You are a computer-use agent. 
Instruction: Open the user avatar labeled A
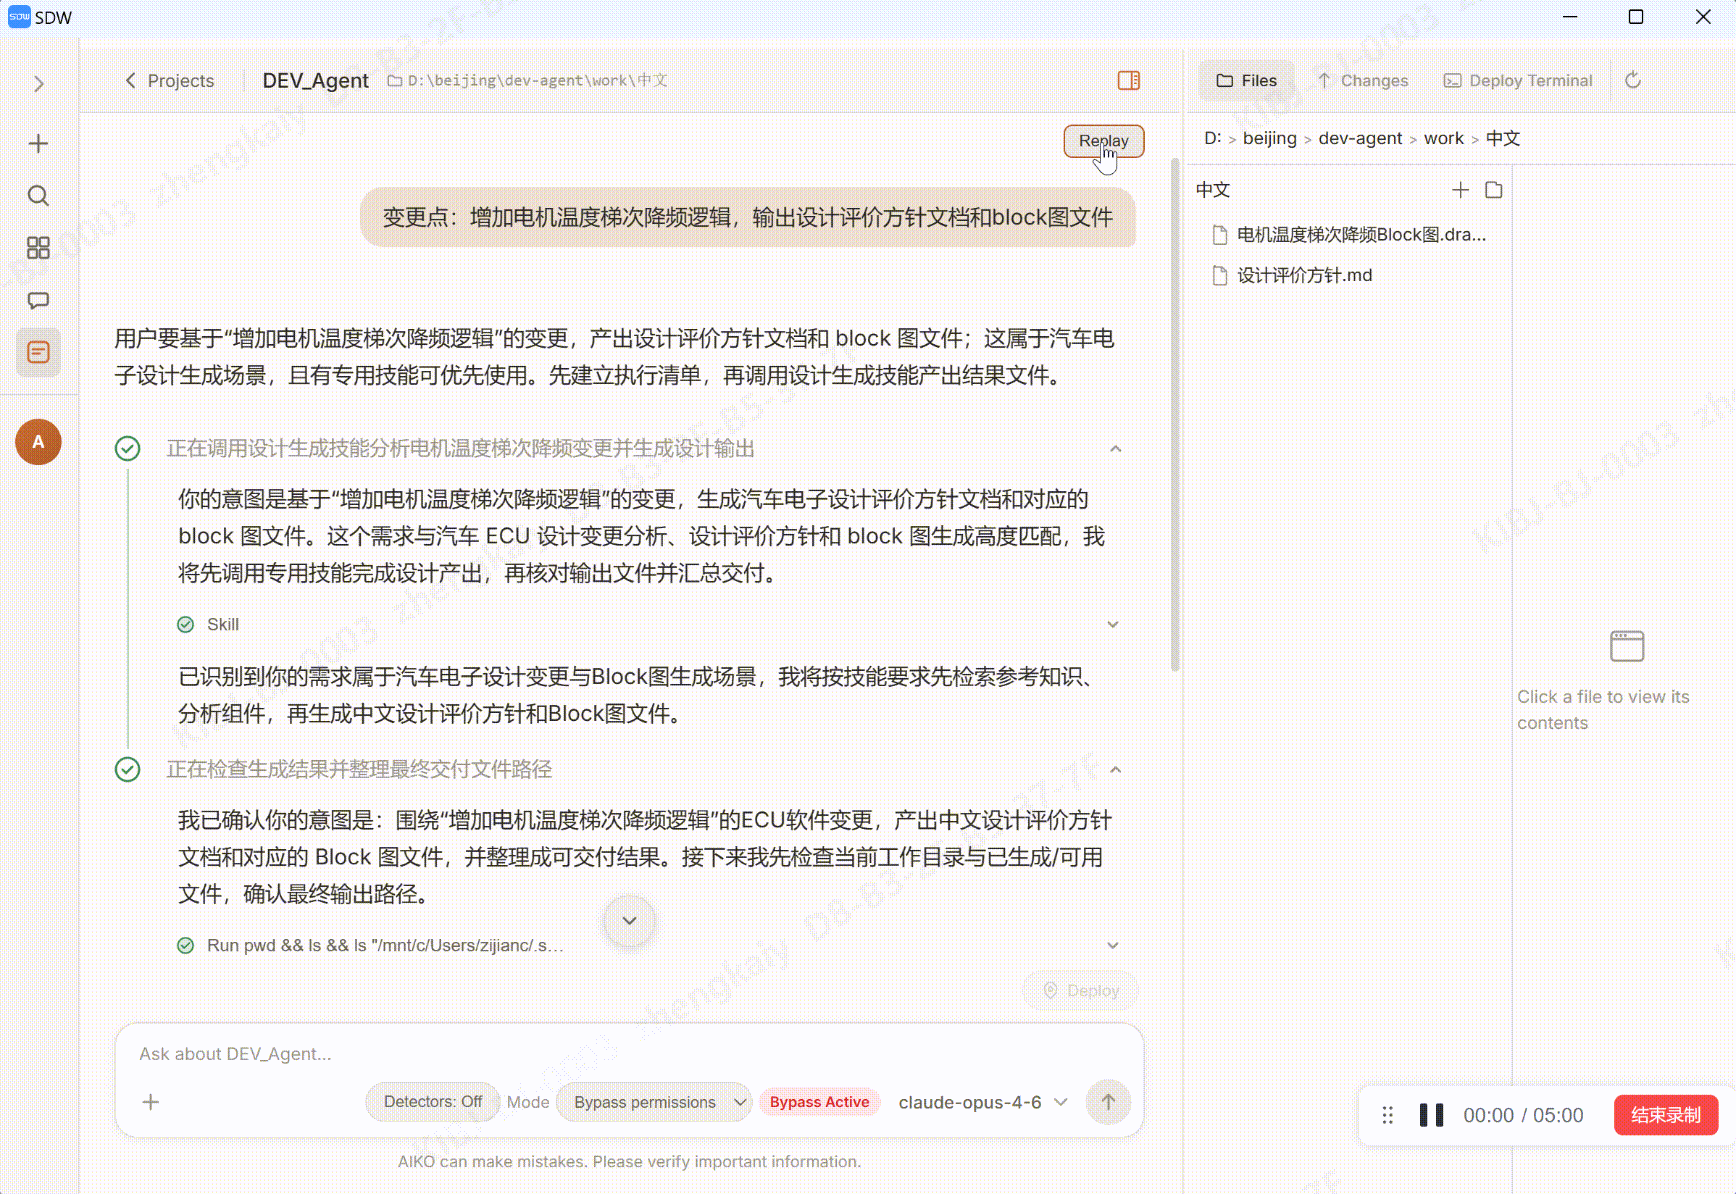[x=38, y=442]
